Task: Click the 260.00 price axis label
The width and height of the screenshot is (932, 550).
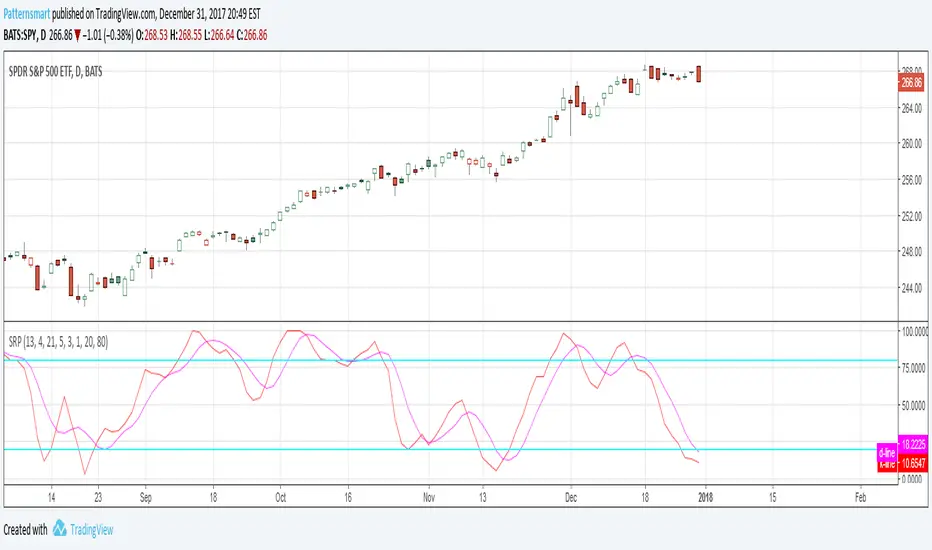Action: click(x=911, y=144)
